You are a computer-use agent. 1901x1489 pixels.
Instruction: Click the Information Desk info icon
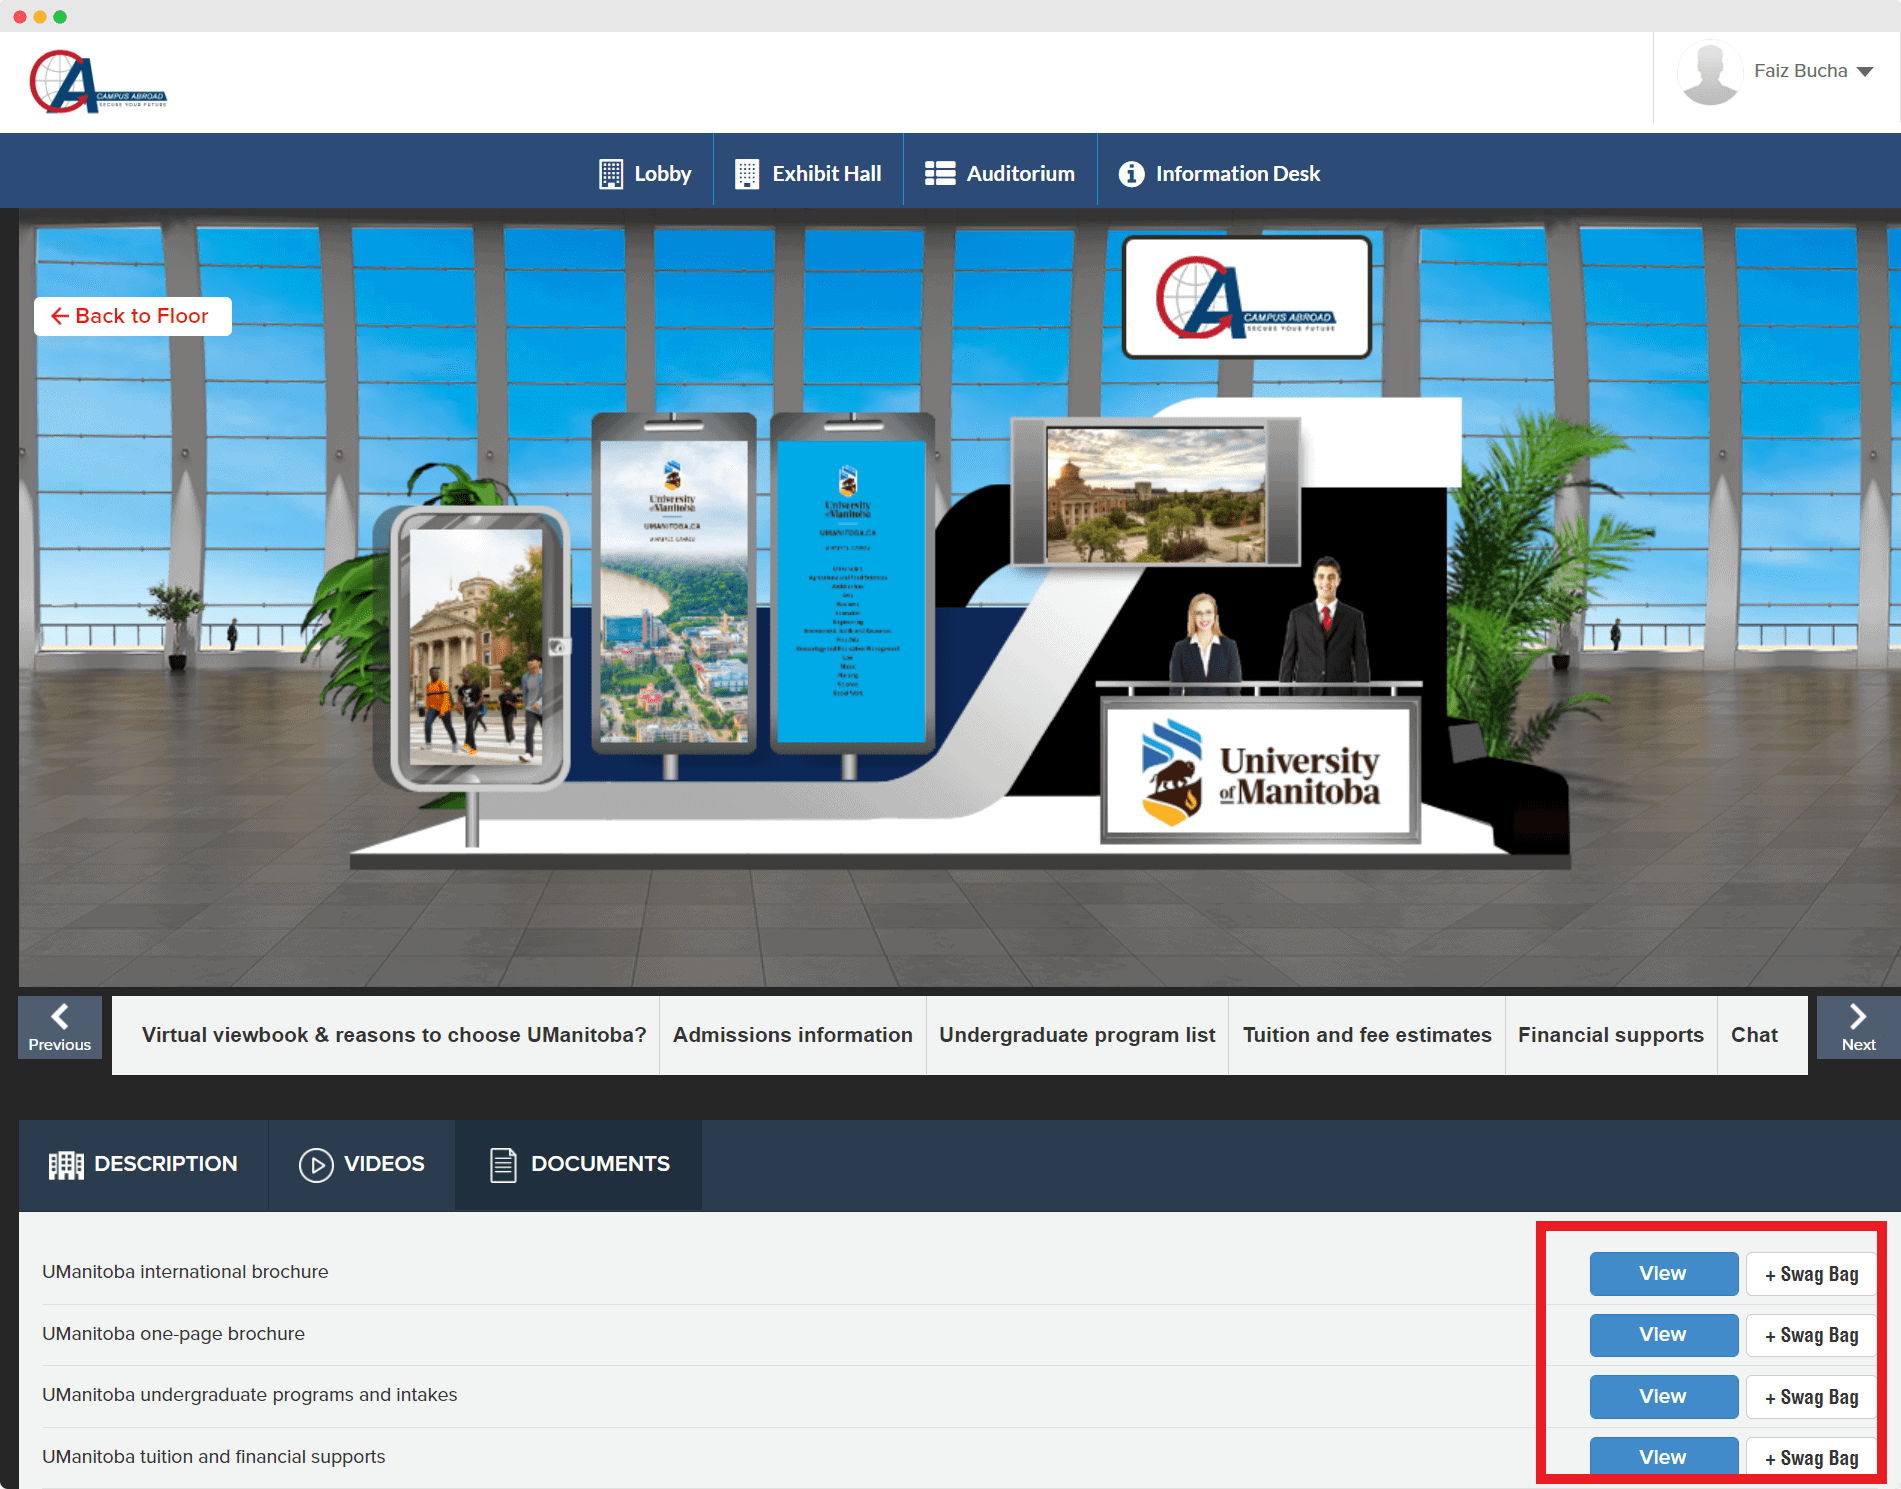[x=1131, y=174]
